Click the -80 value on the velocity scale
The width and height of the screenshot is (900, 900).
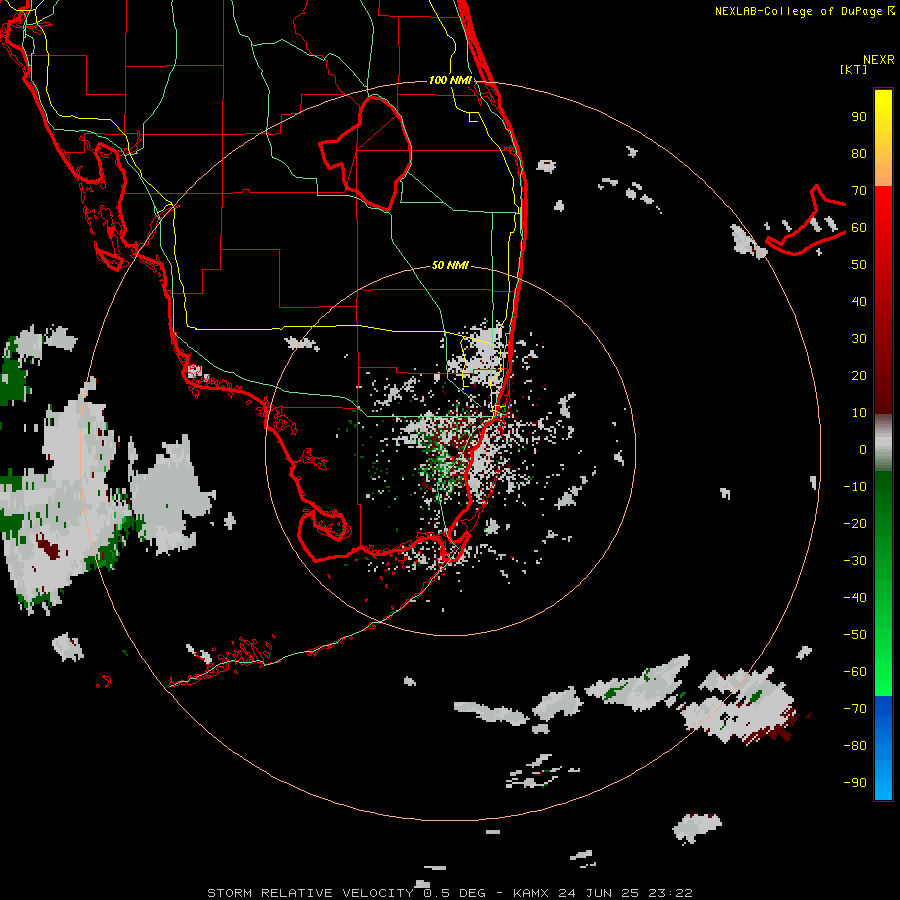(855, 746)
